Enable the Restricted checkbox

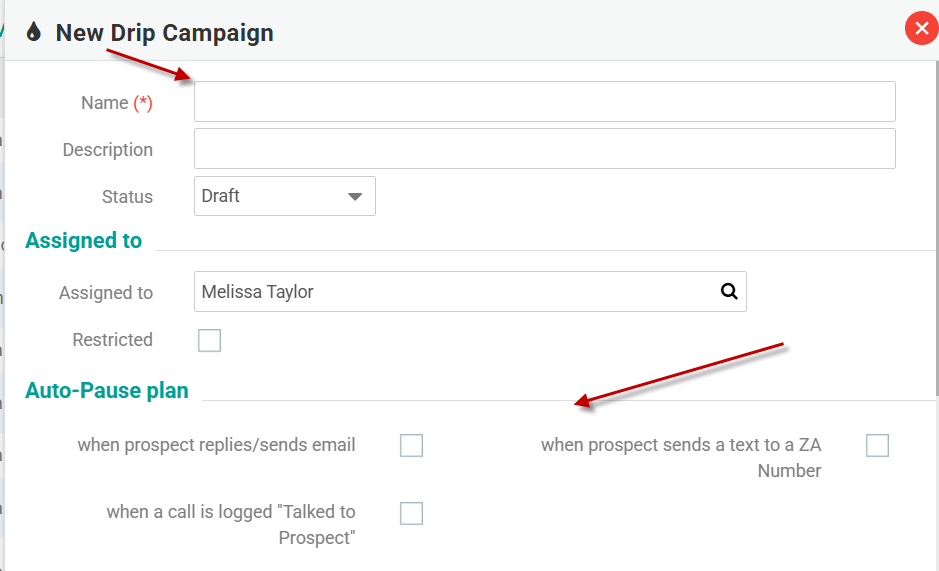(x=209, y=341)
